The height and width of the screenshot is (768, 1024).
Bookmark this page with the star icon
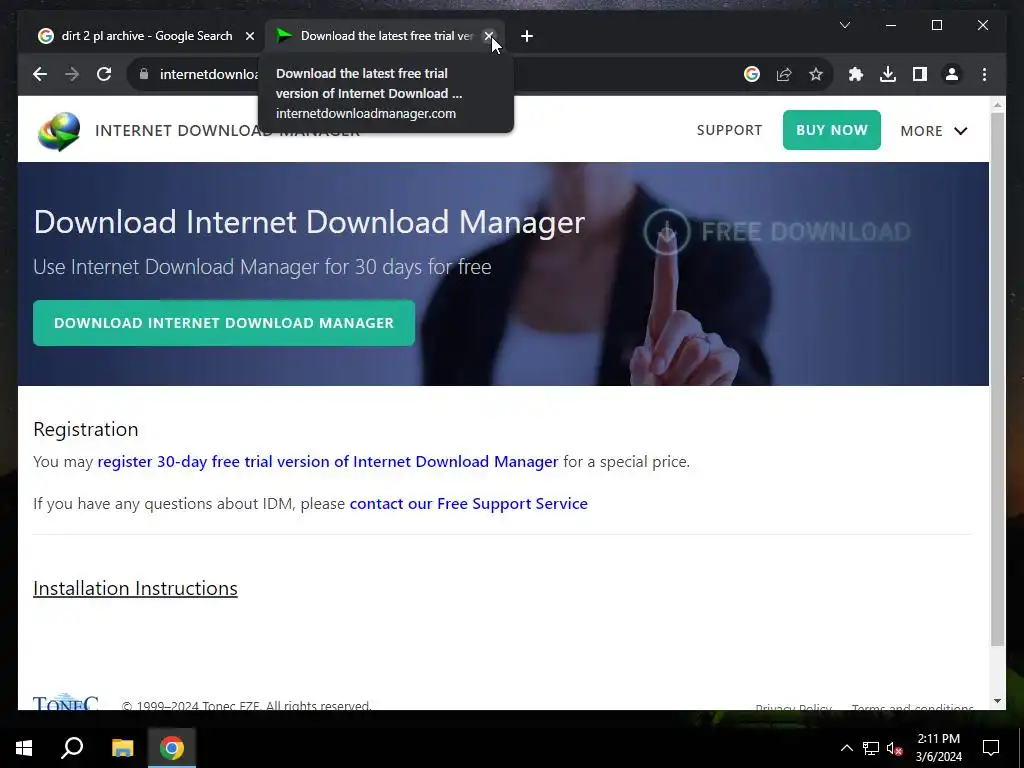816,74
